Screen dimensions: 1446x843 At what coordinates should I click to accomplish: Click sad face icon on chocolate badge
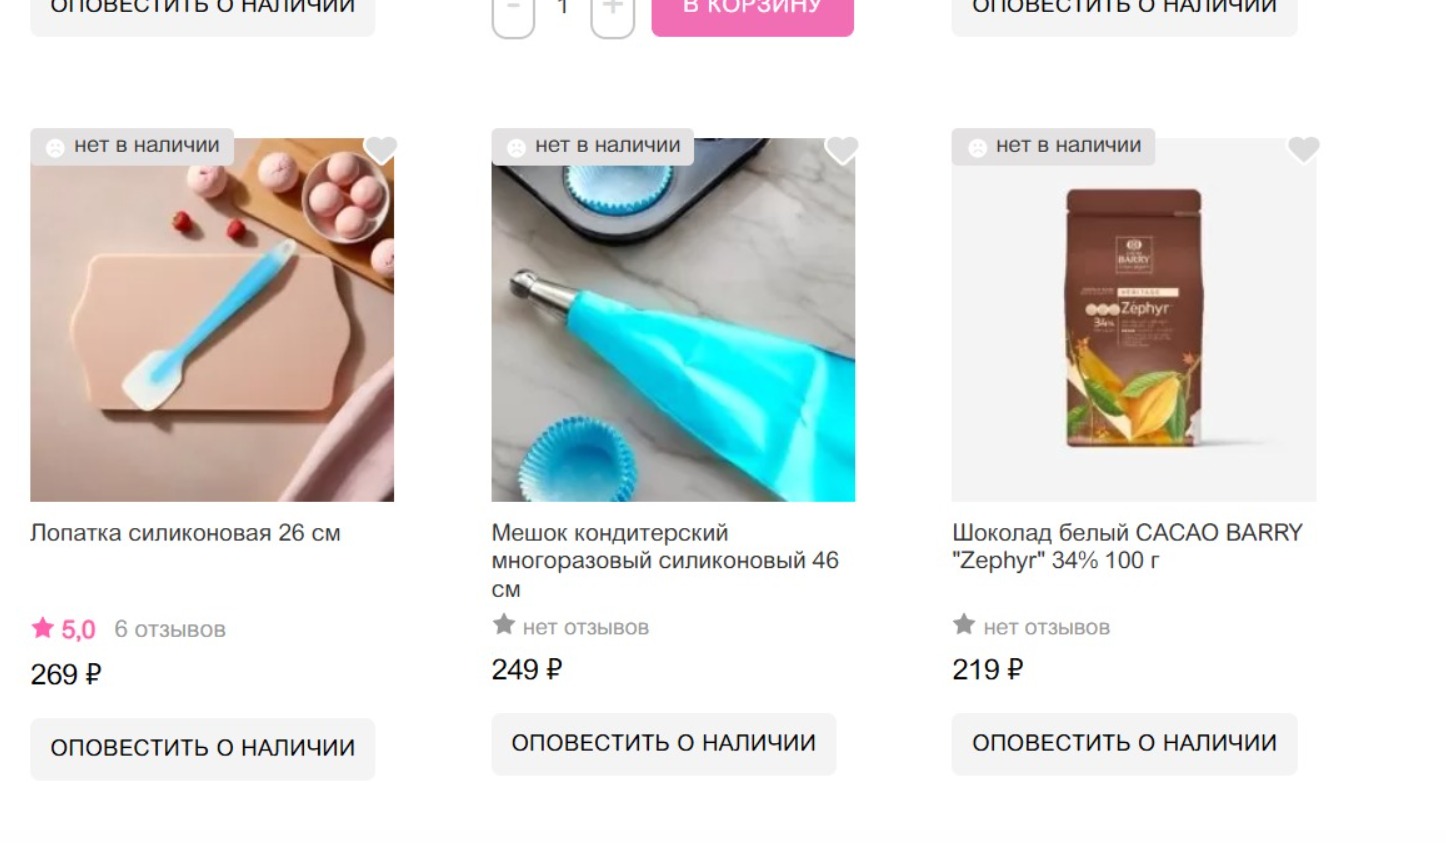pos(977,147)
